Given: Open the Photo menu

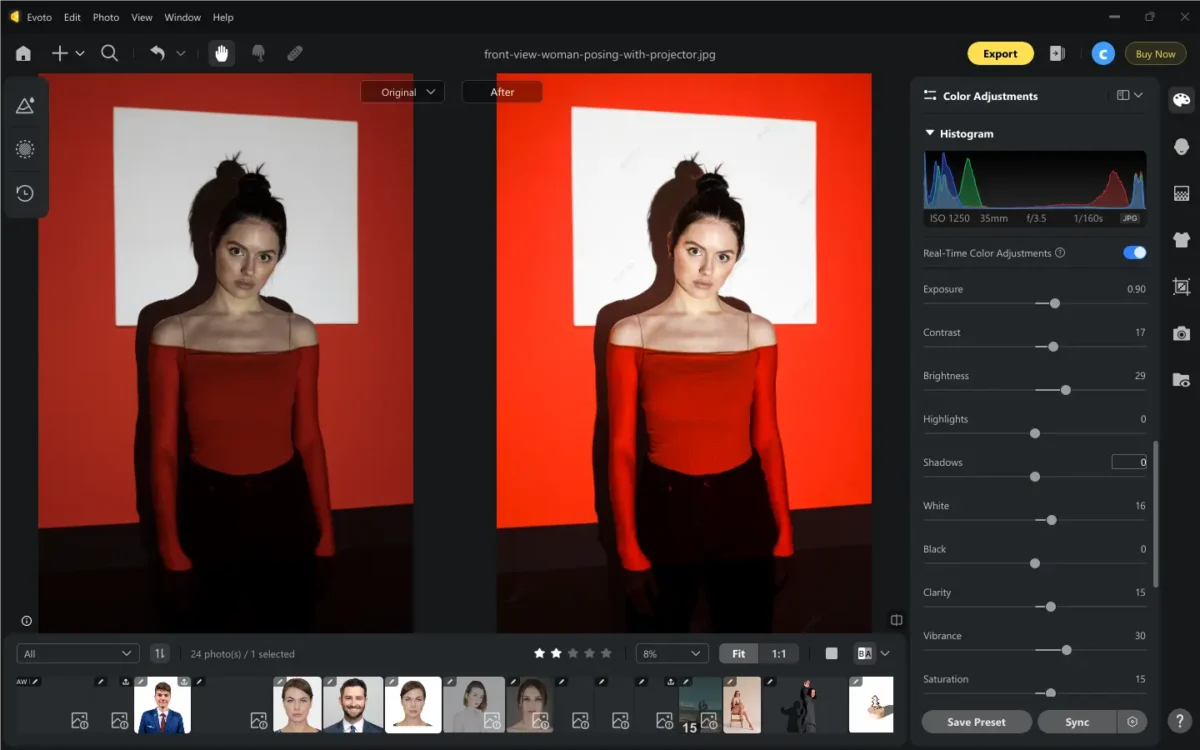Looking at the screenshot, I should [x=106, y=17].
